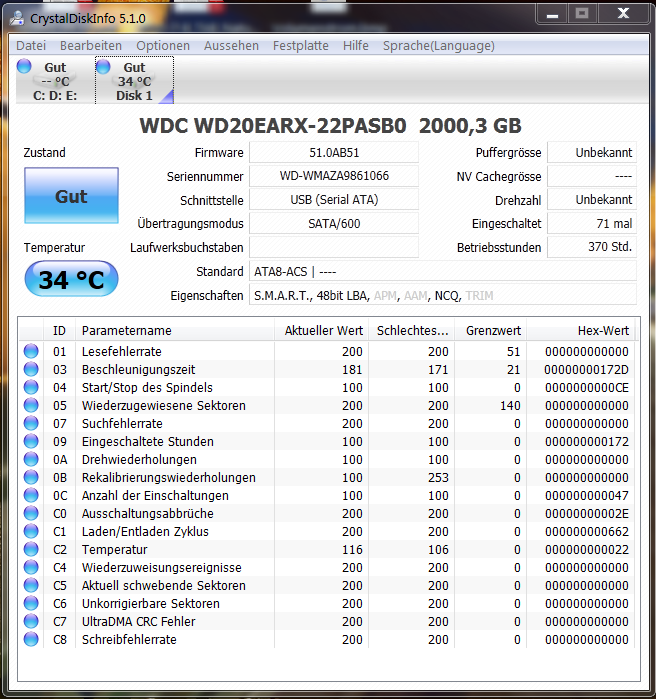Screen dimensions: 656x699
Task: Click status orb for Wiederzuweisungsereignisse
Action: (31, 567)
